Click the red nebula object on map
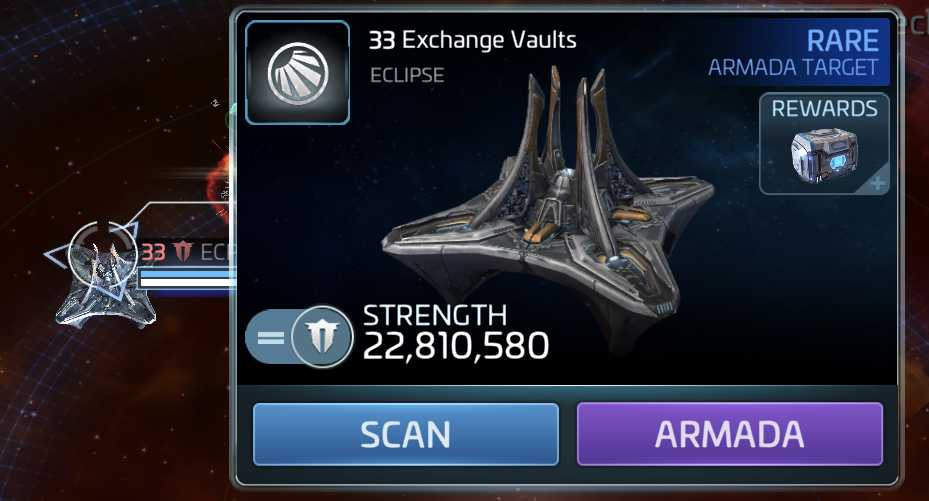The image size is (929, 501). [x=220, y=178]
